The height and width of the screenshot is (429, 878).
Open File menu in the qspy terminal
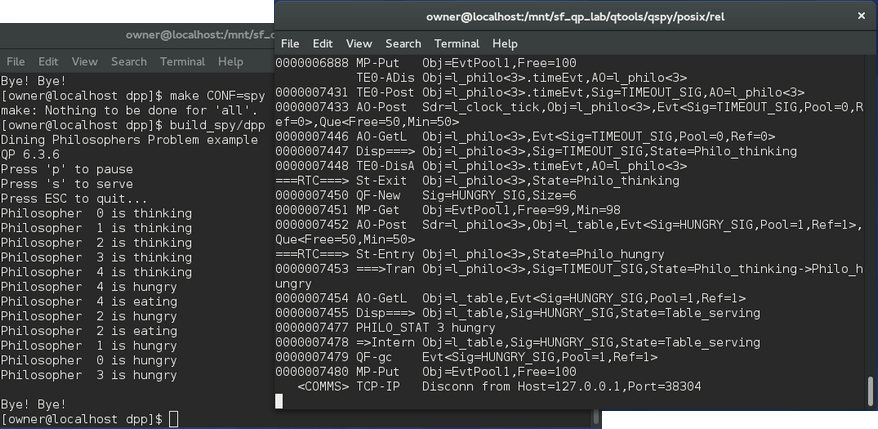pos(290,44)
